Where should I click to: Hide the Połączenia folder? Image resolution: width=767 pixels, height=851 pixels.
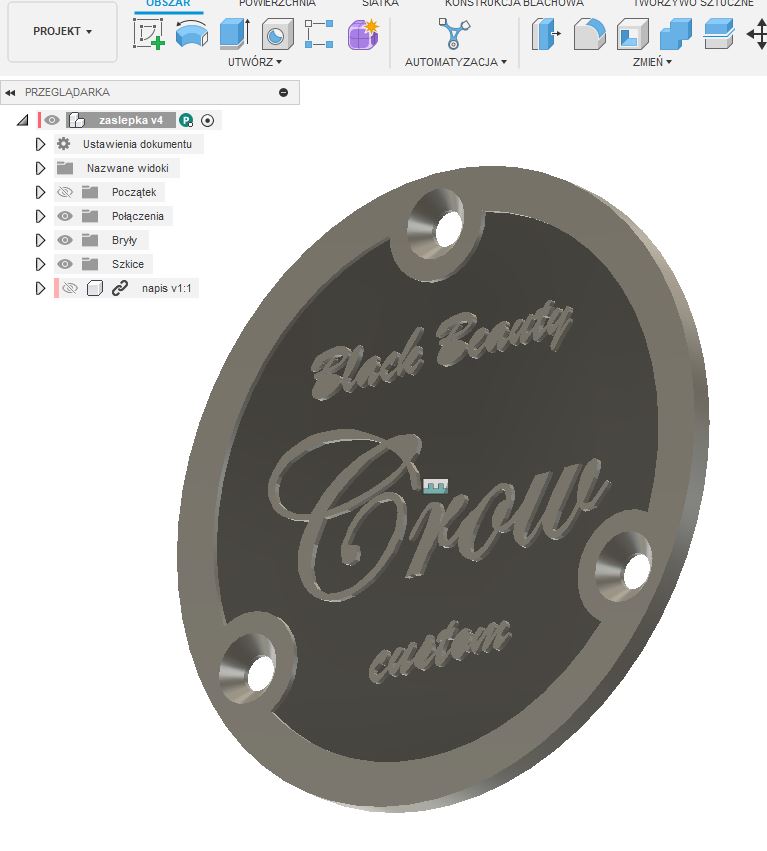[65, 216]
